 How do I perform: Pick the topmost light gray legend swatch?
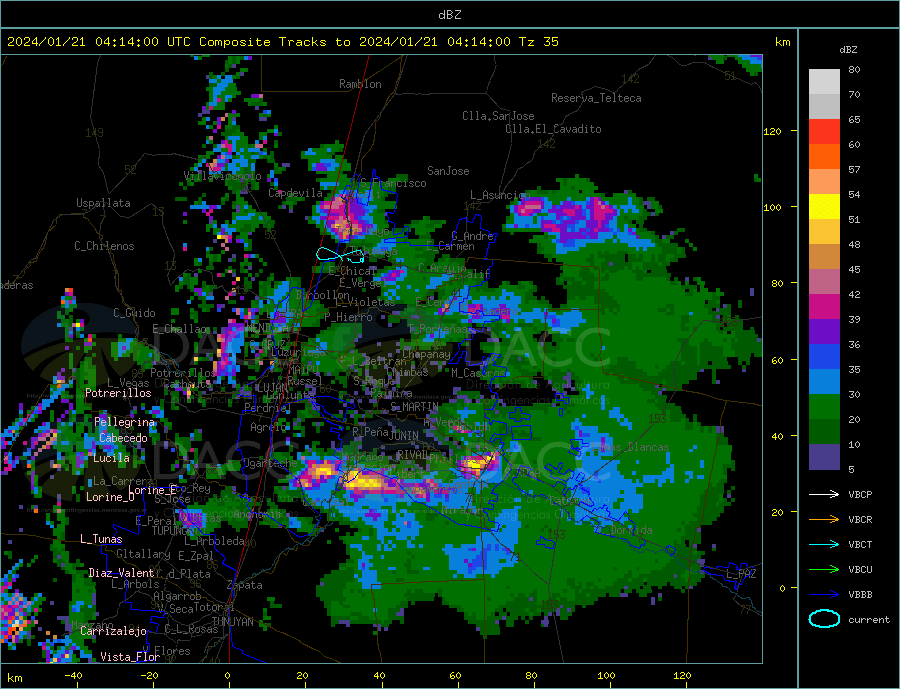pos(824,82)
